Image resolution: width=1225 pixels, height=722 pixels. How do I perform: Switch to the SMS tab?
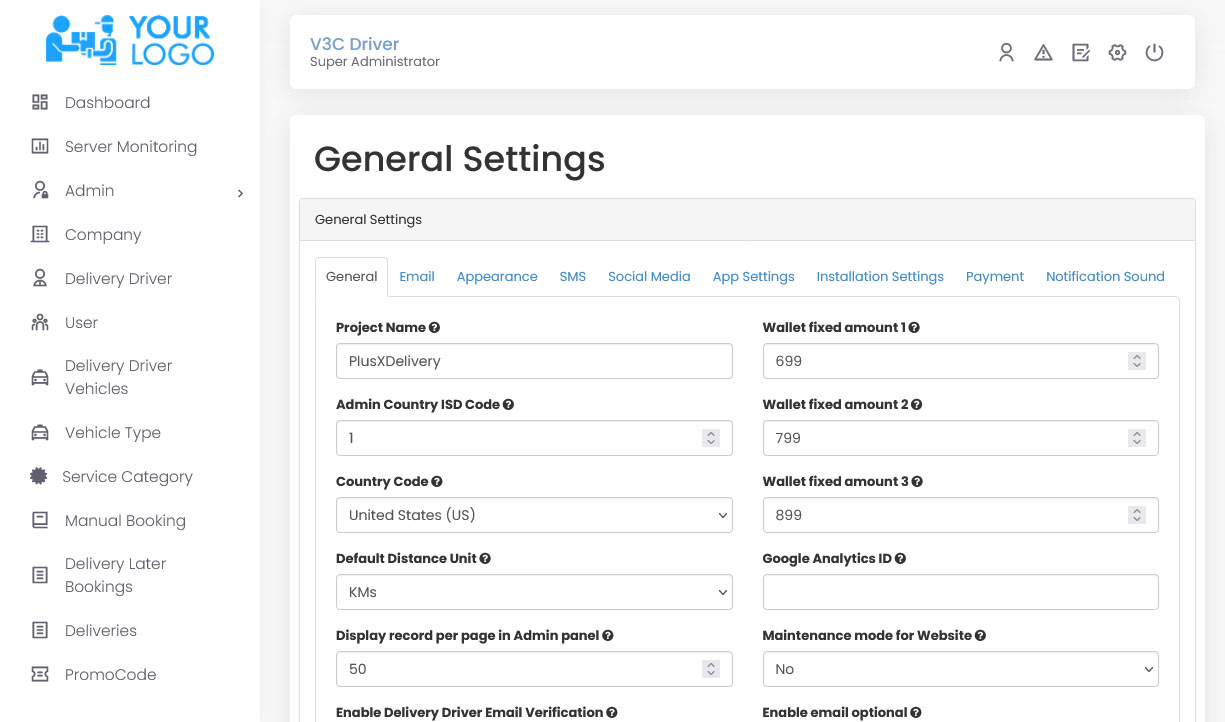(x=573, y=277)
